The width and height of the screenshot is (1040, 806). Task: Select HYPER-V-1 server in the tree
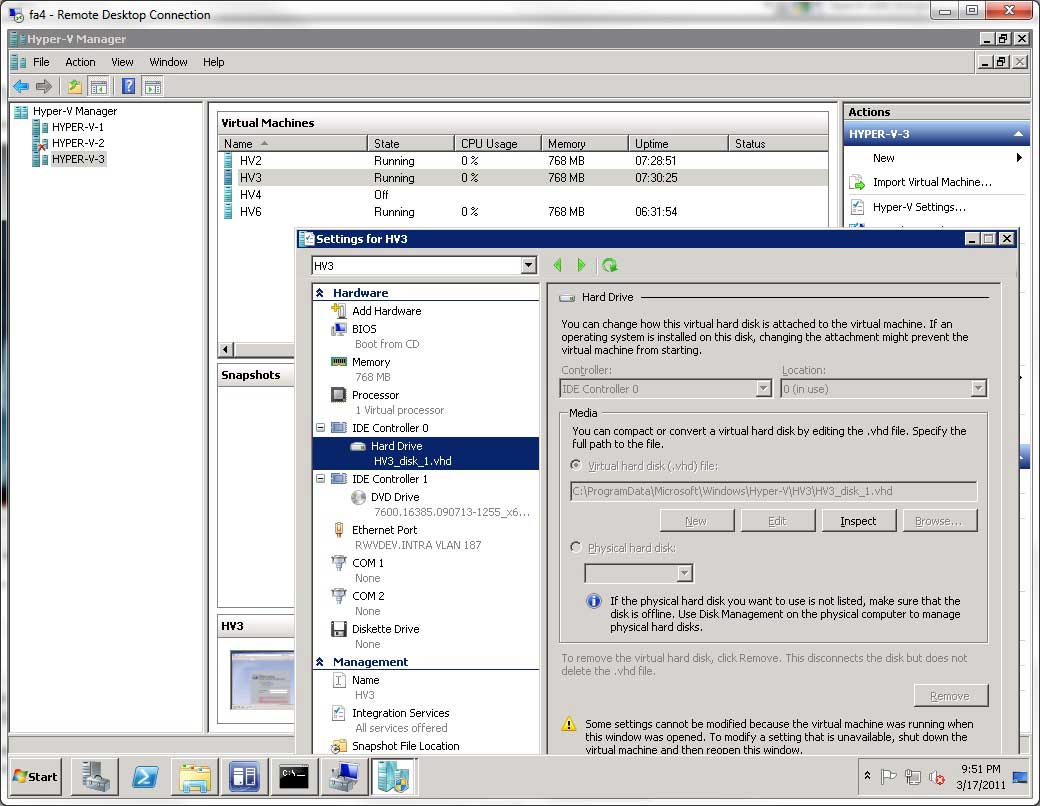tap(77, 127)
